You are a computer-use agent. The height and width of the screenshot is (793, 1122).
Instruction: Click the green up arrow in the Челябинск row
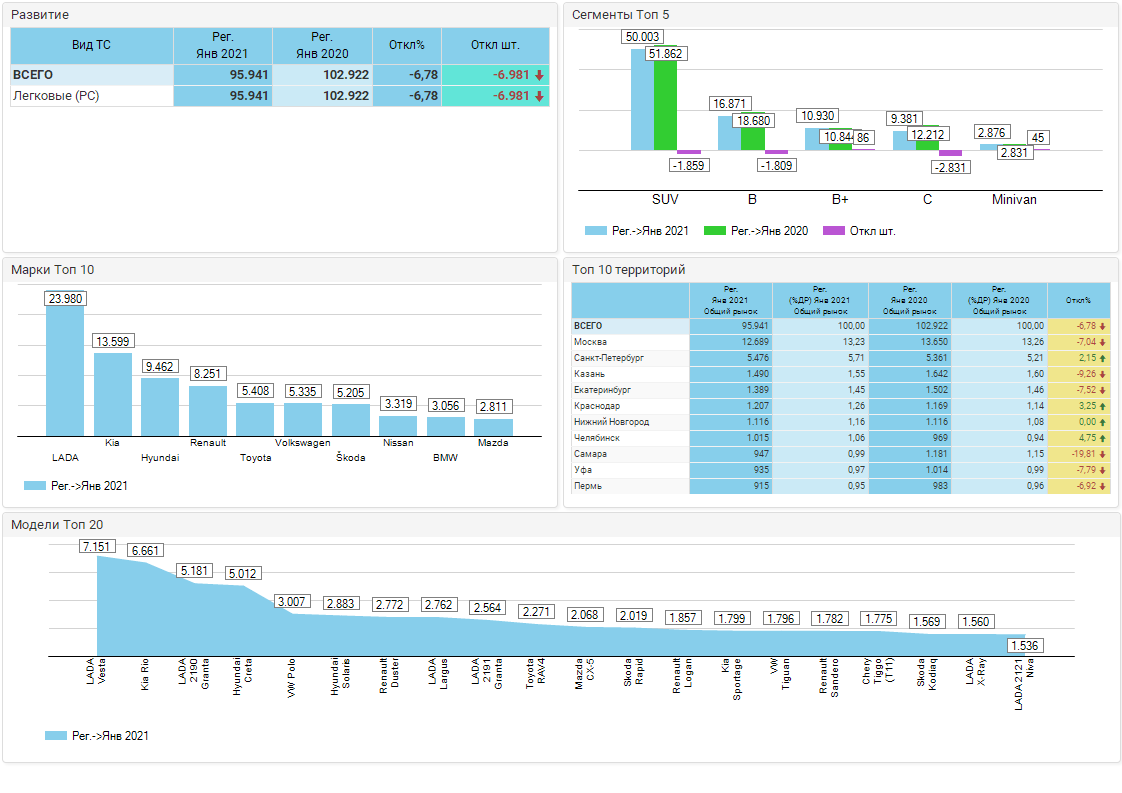1101,438
